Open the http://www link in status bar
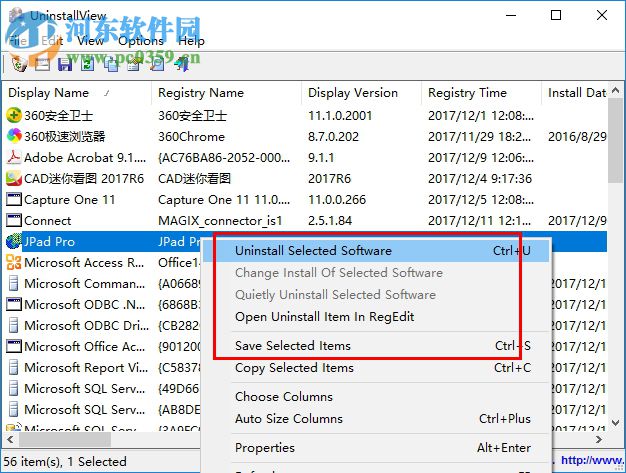The width and height of the screenshot is (626, 473). click(x=592, y=461)
